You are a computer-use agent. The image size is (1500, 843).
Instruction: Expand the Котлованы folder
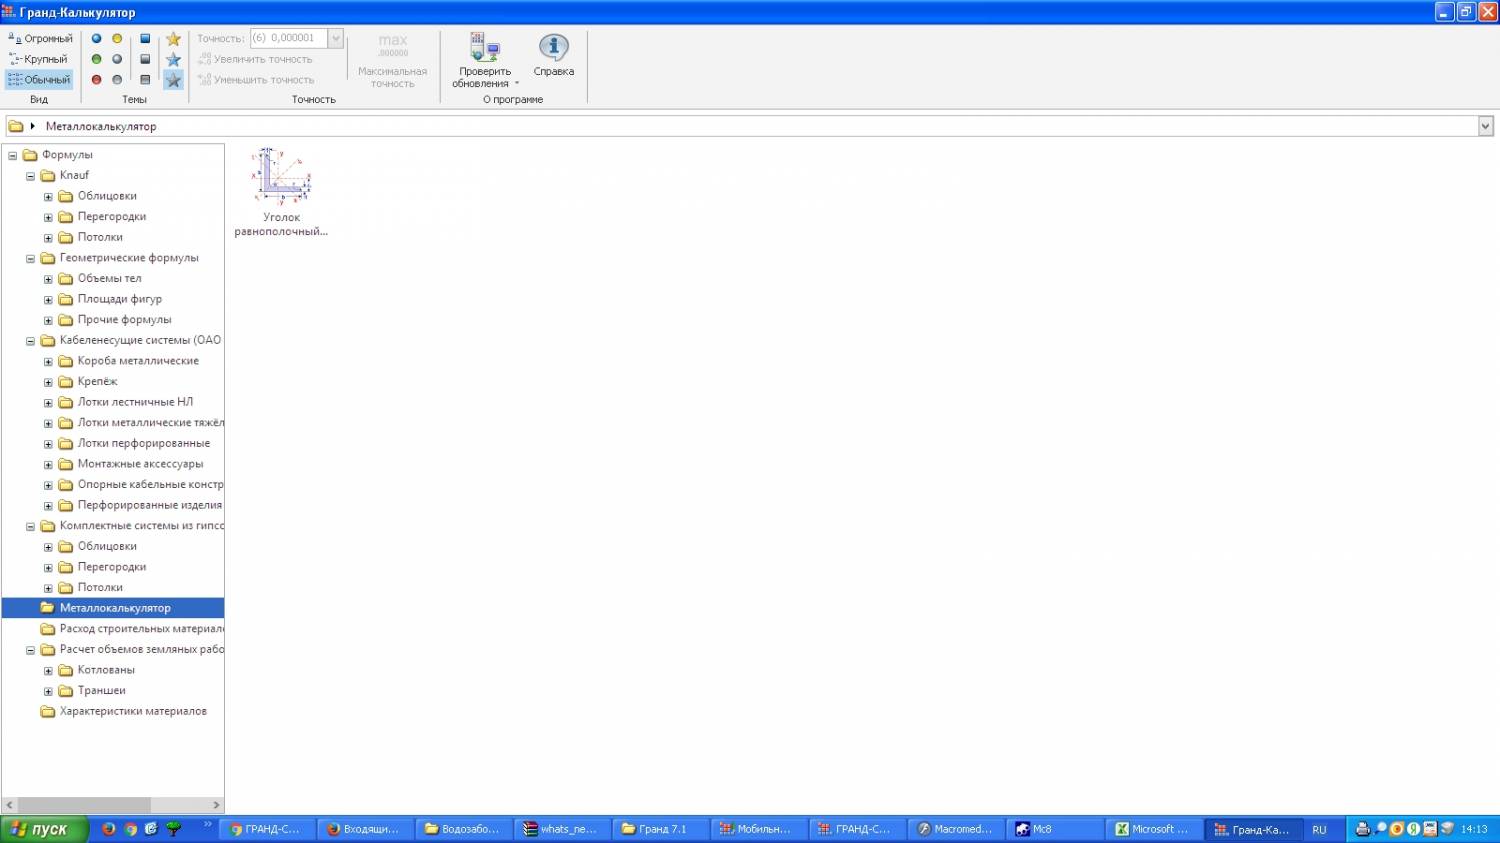point(48,671)
